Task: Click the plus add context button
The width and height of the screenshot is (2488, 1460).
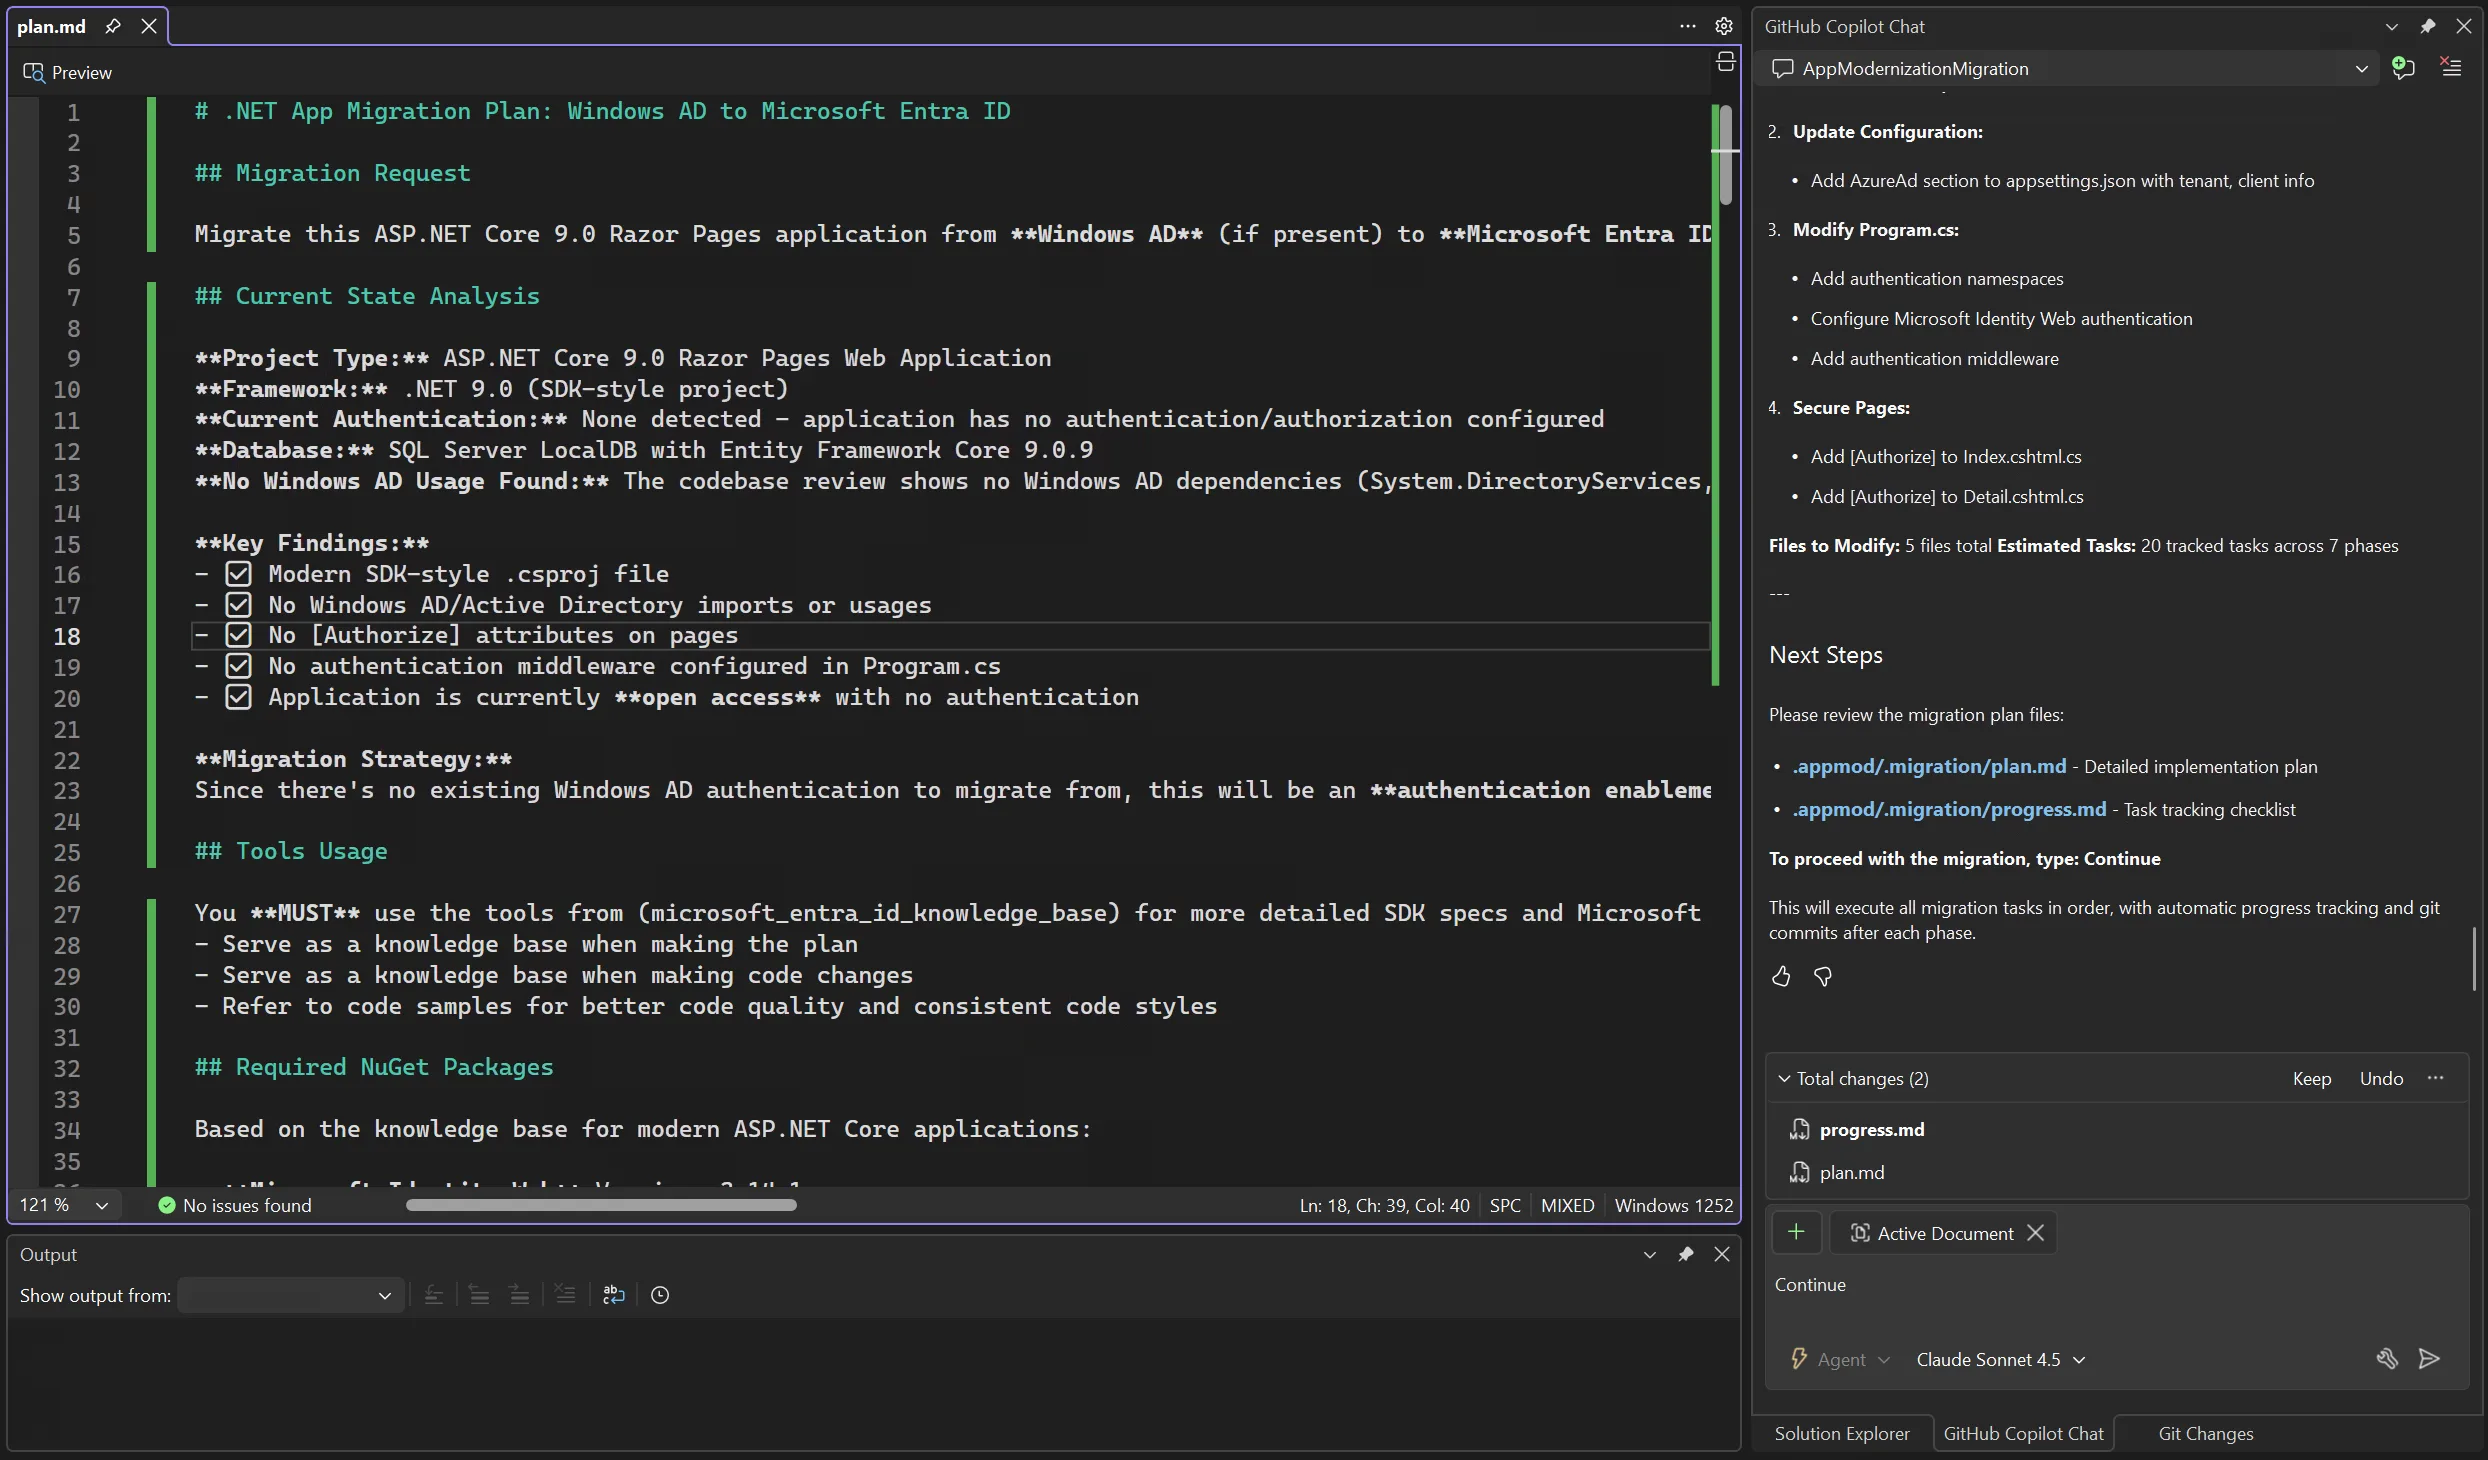Action: [1796, 1232]
